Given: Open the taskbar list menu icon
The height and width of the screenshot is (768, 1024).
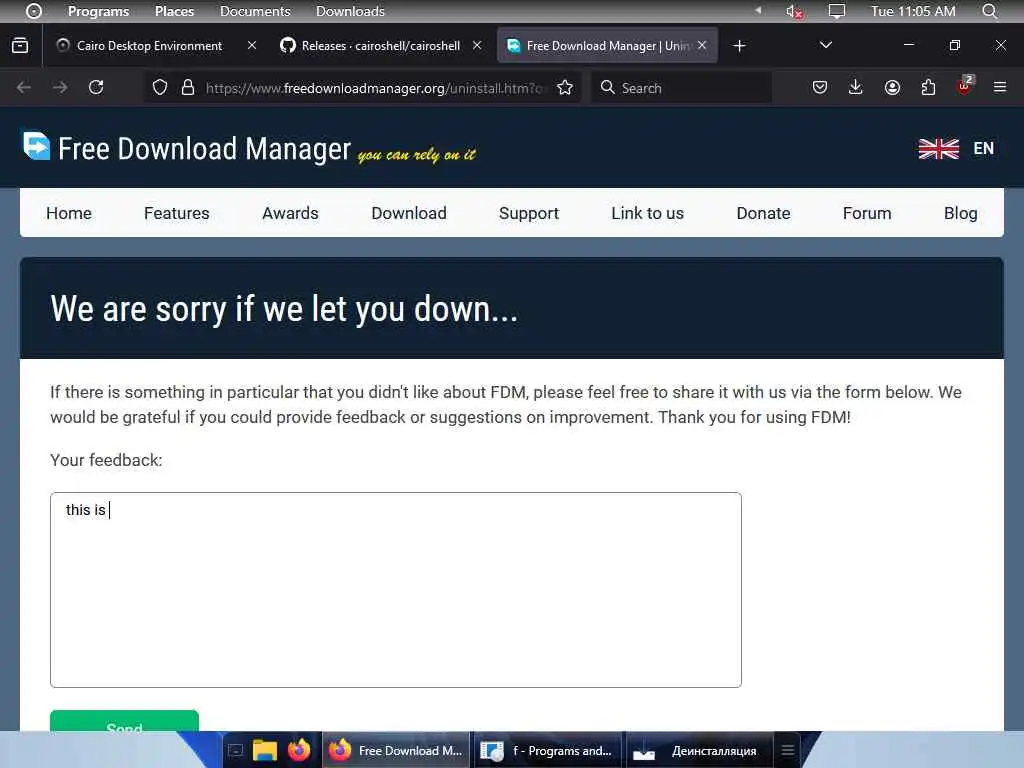Looking at the screenshot, I should pyautogui.click(x=788, y=750).
